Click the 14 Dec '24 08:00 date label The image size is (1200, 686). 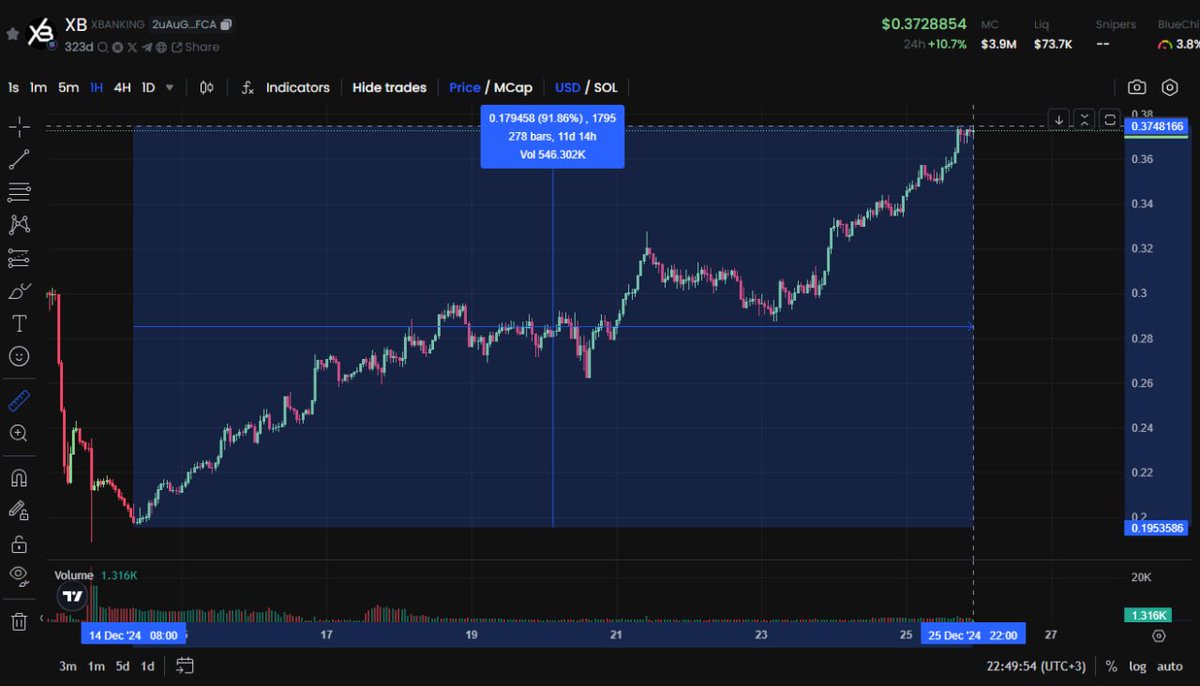134,635
